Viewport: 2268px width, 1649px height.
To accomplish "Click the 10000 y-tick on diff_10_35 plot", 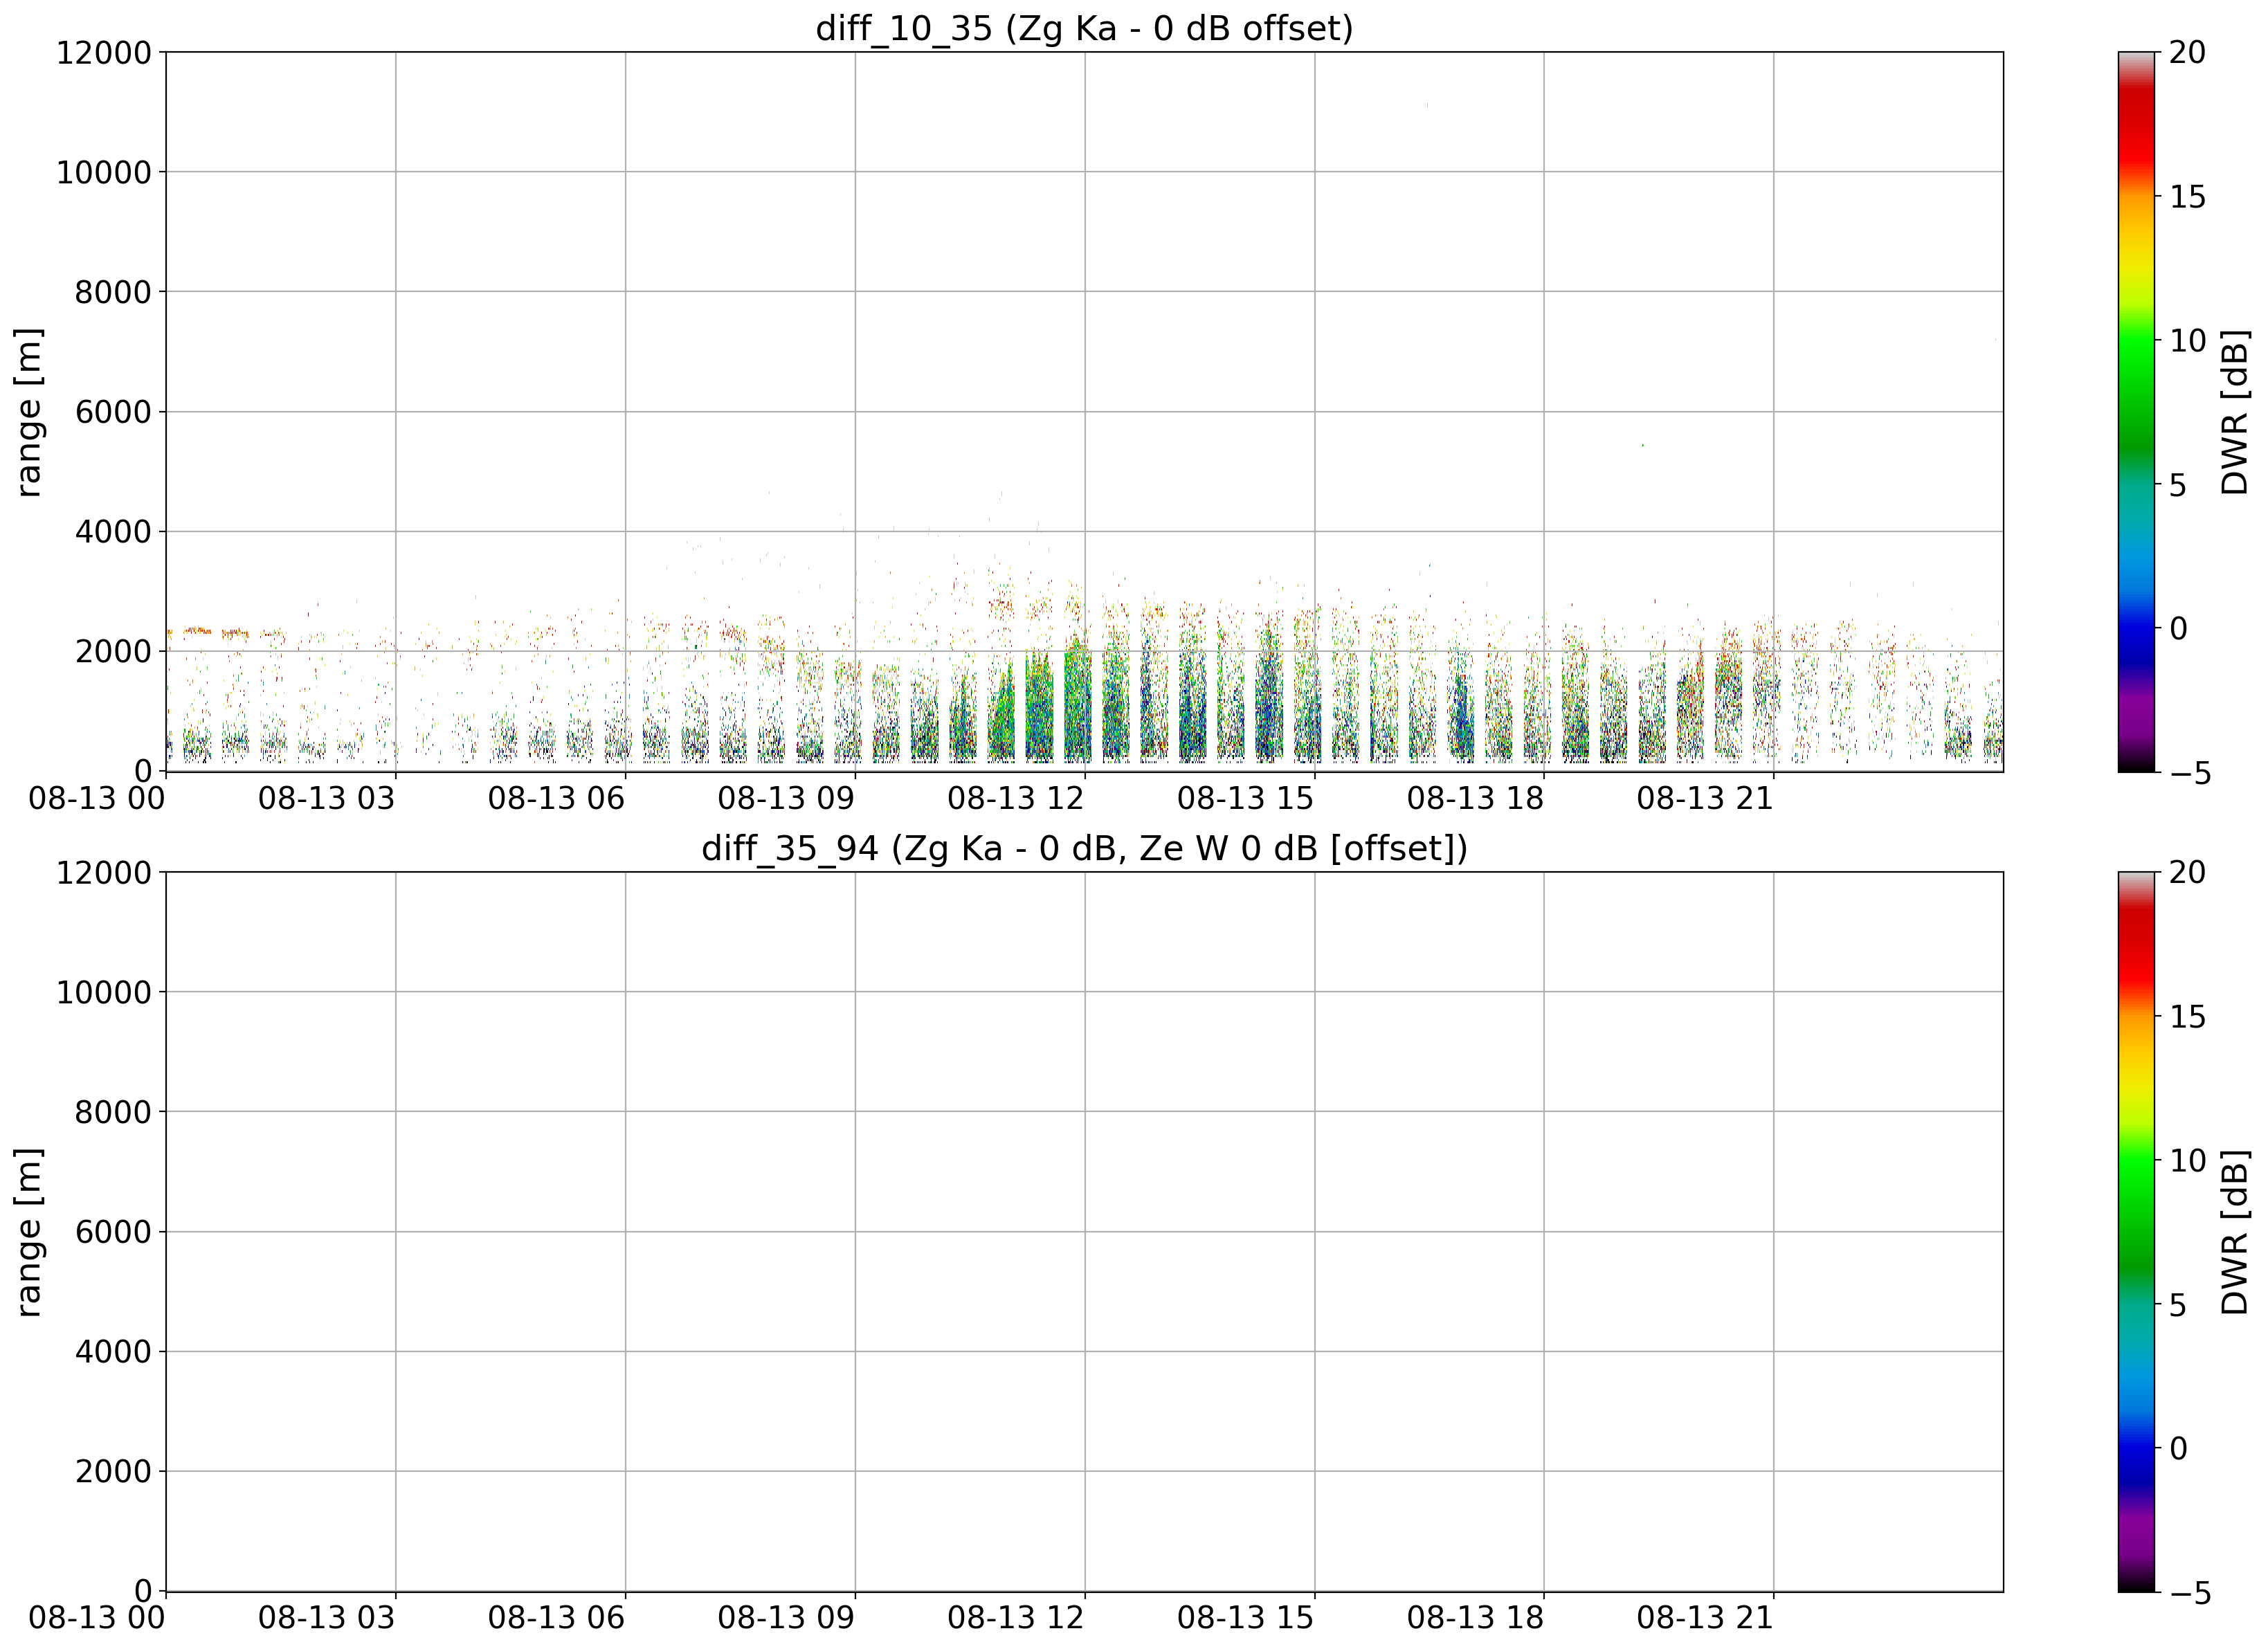I will [x=104, y=172].
